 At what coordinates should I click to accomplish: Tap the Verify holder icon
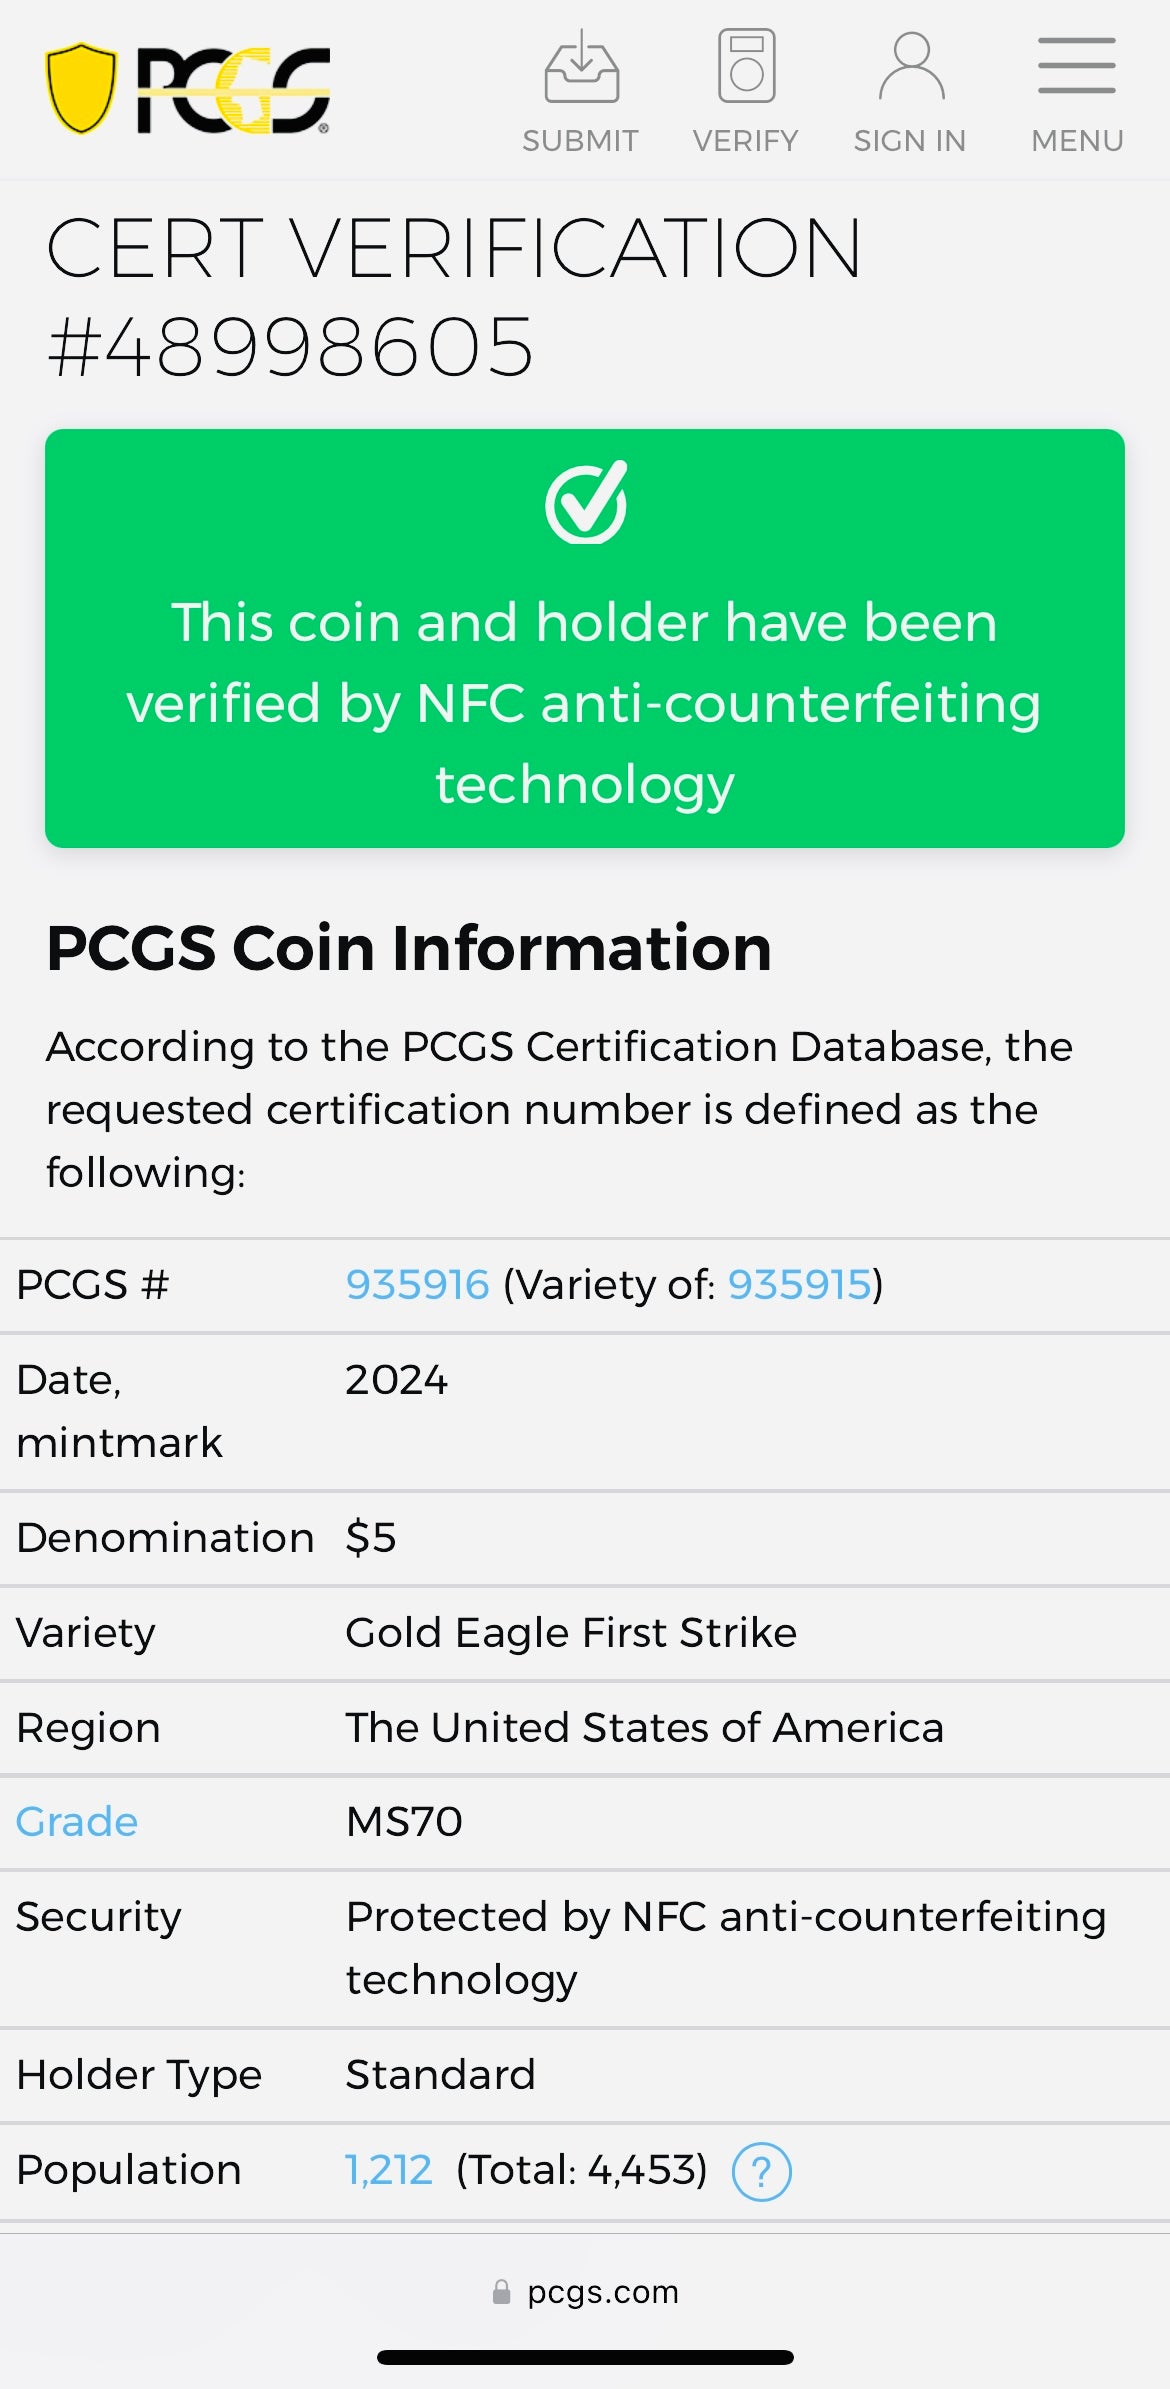746,66
